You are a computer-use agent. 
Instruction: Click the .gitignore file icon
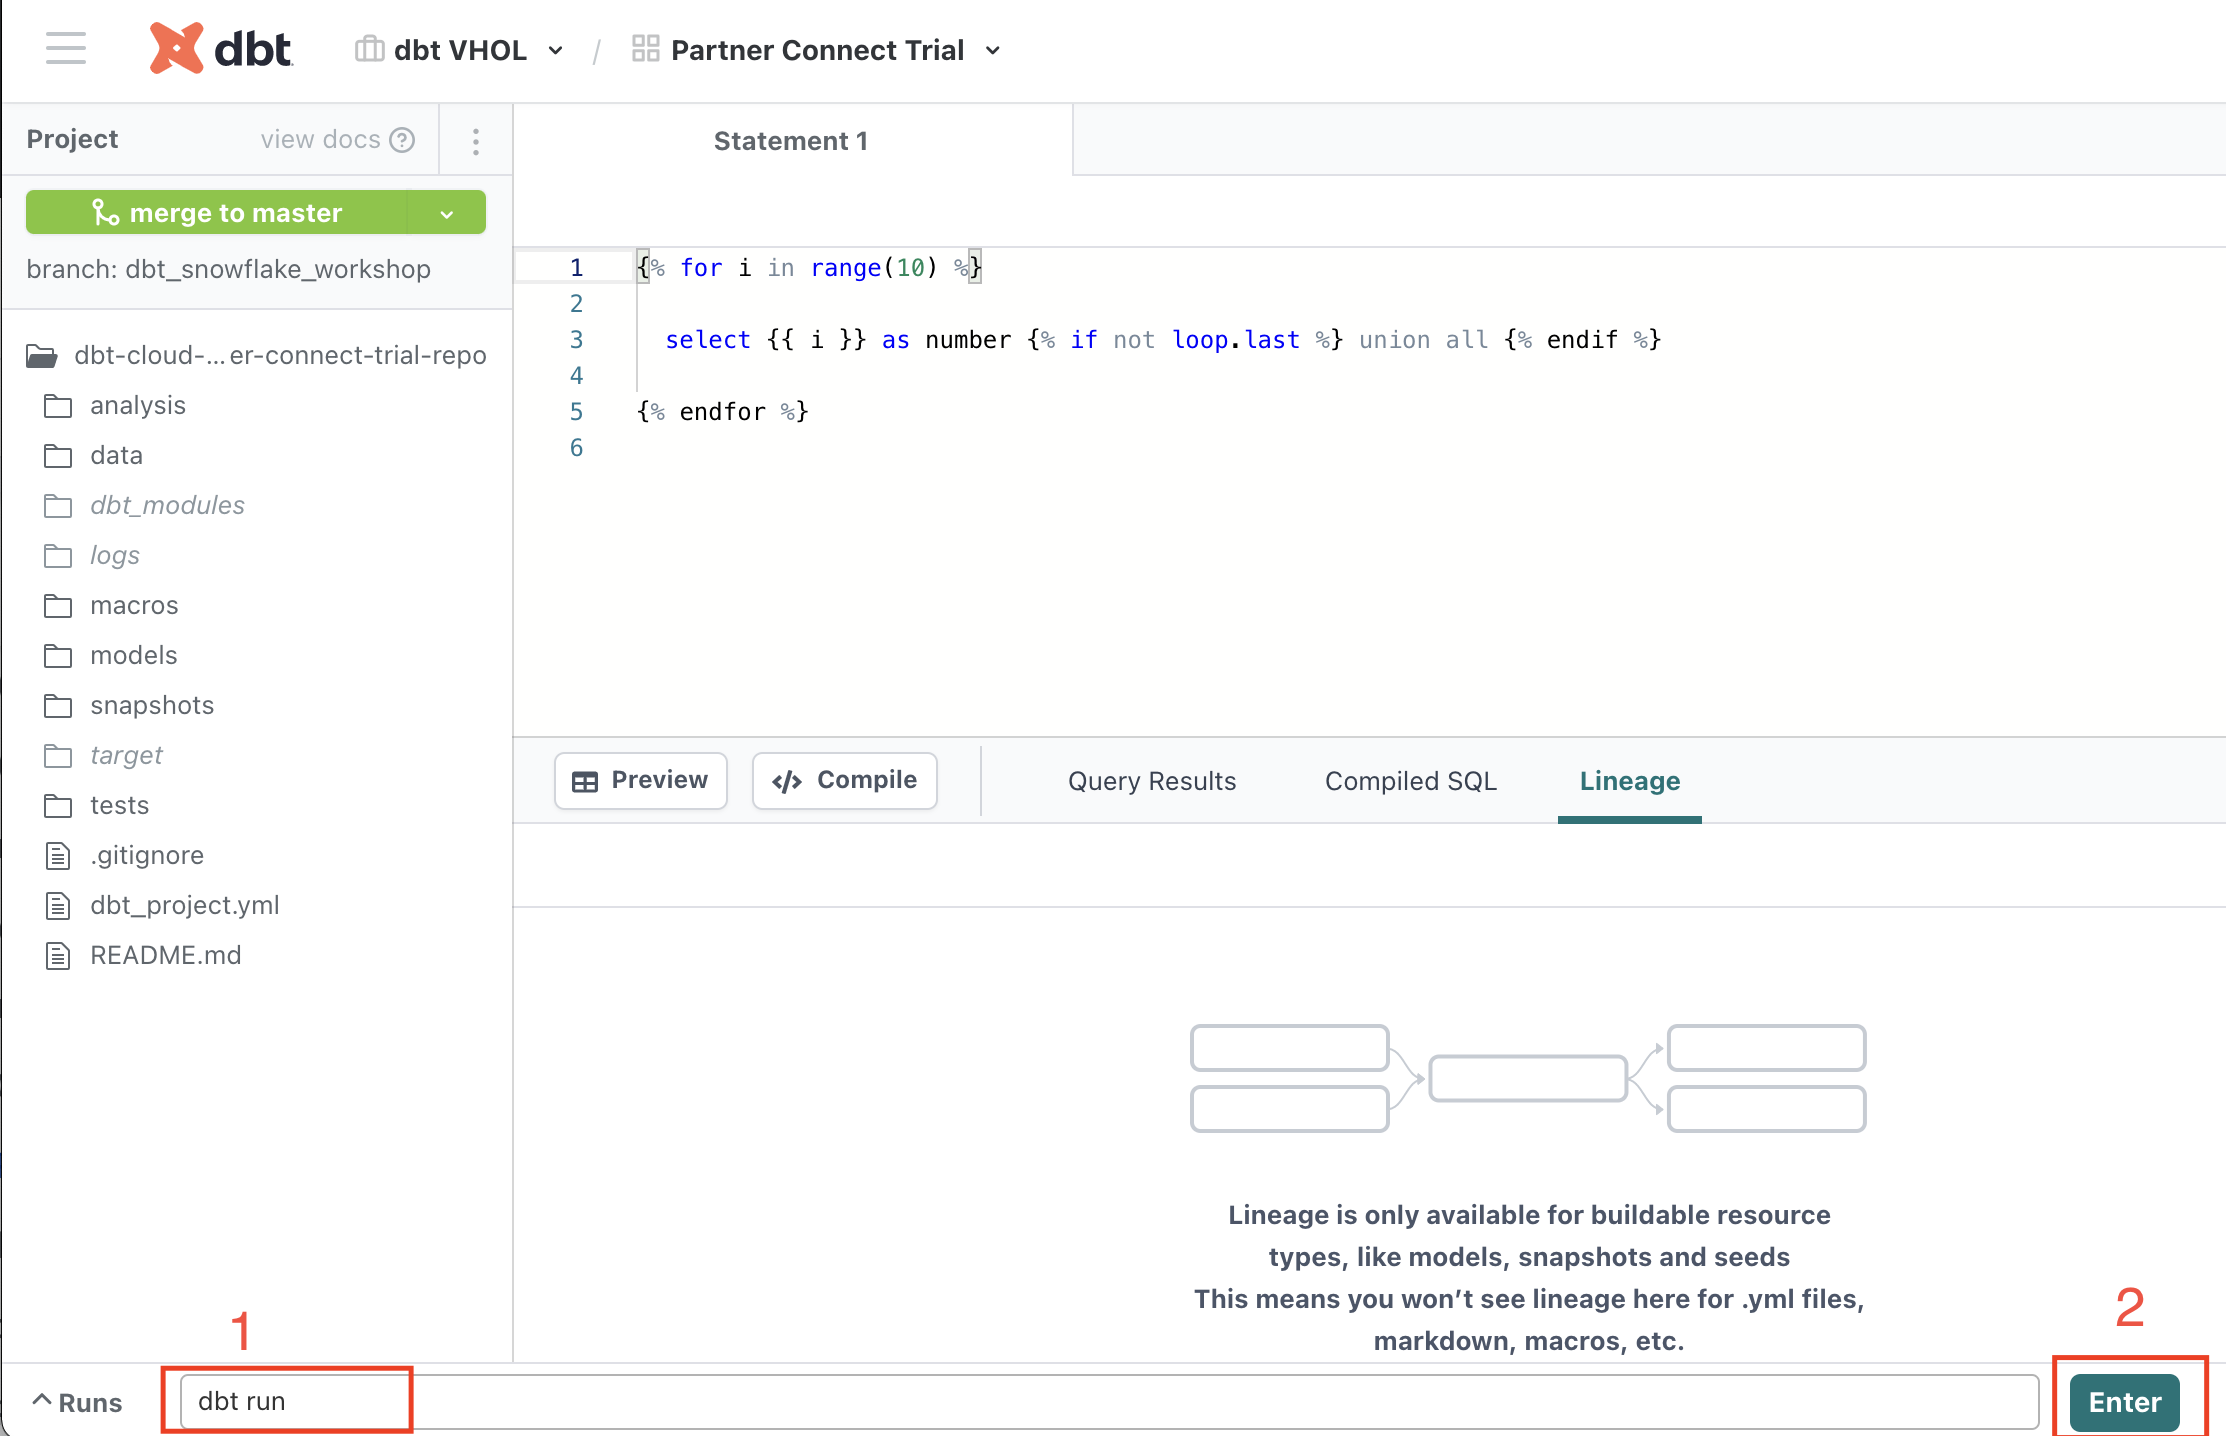[x=58, y=856]
